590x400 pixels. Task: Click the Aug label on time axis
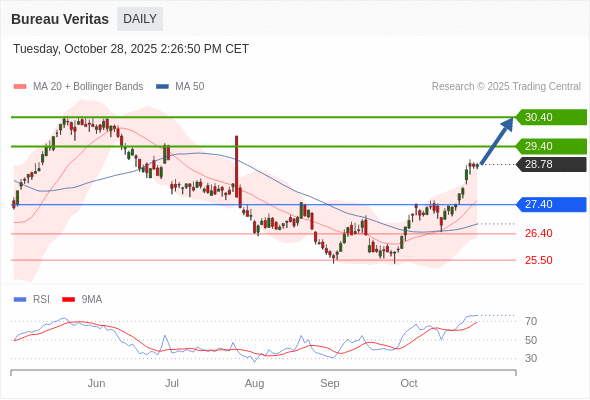click(254, 383)
